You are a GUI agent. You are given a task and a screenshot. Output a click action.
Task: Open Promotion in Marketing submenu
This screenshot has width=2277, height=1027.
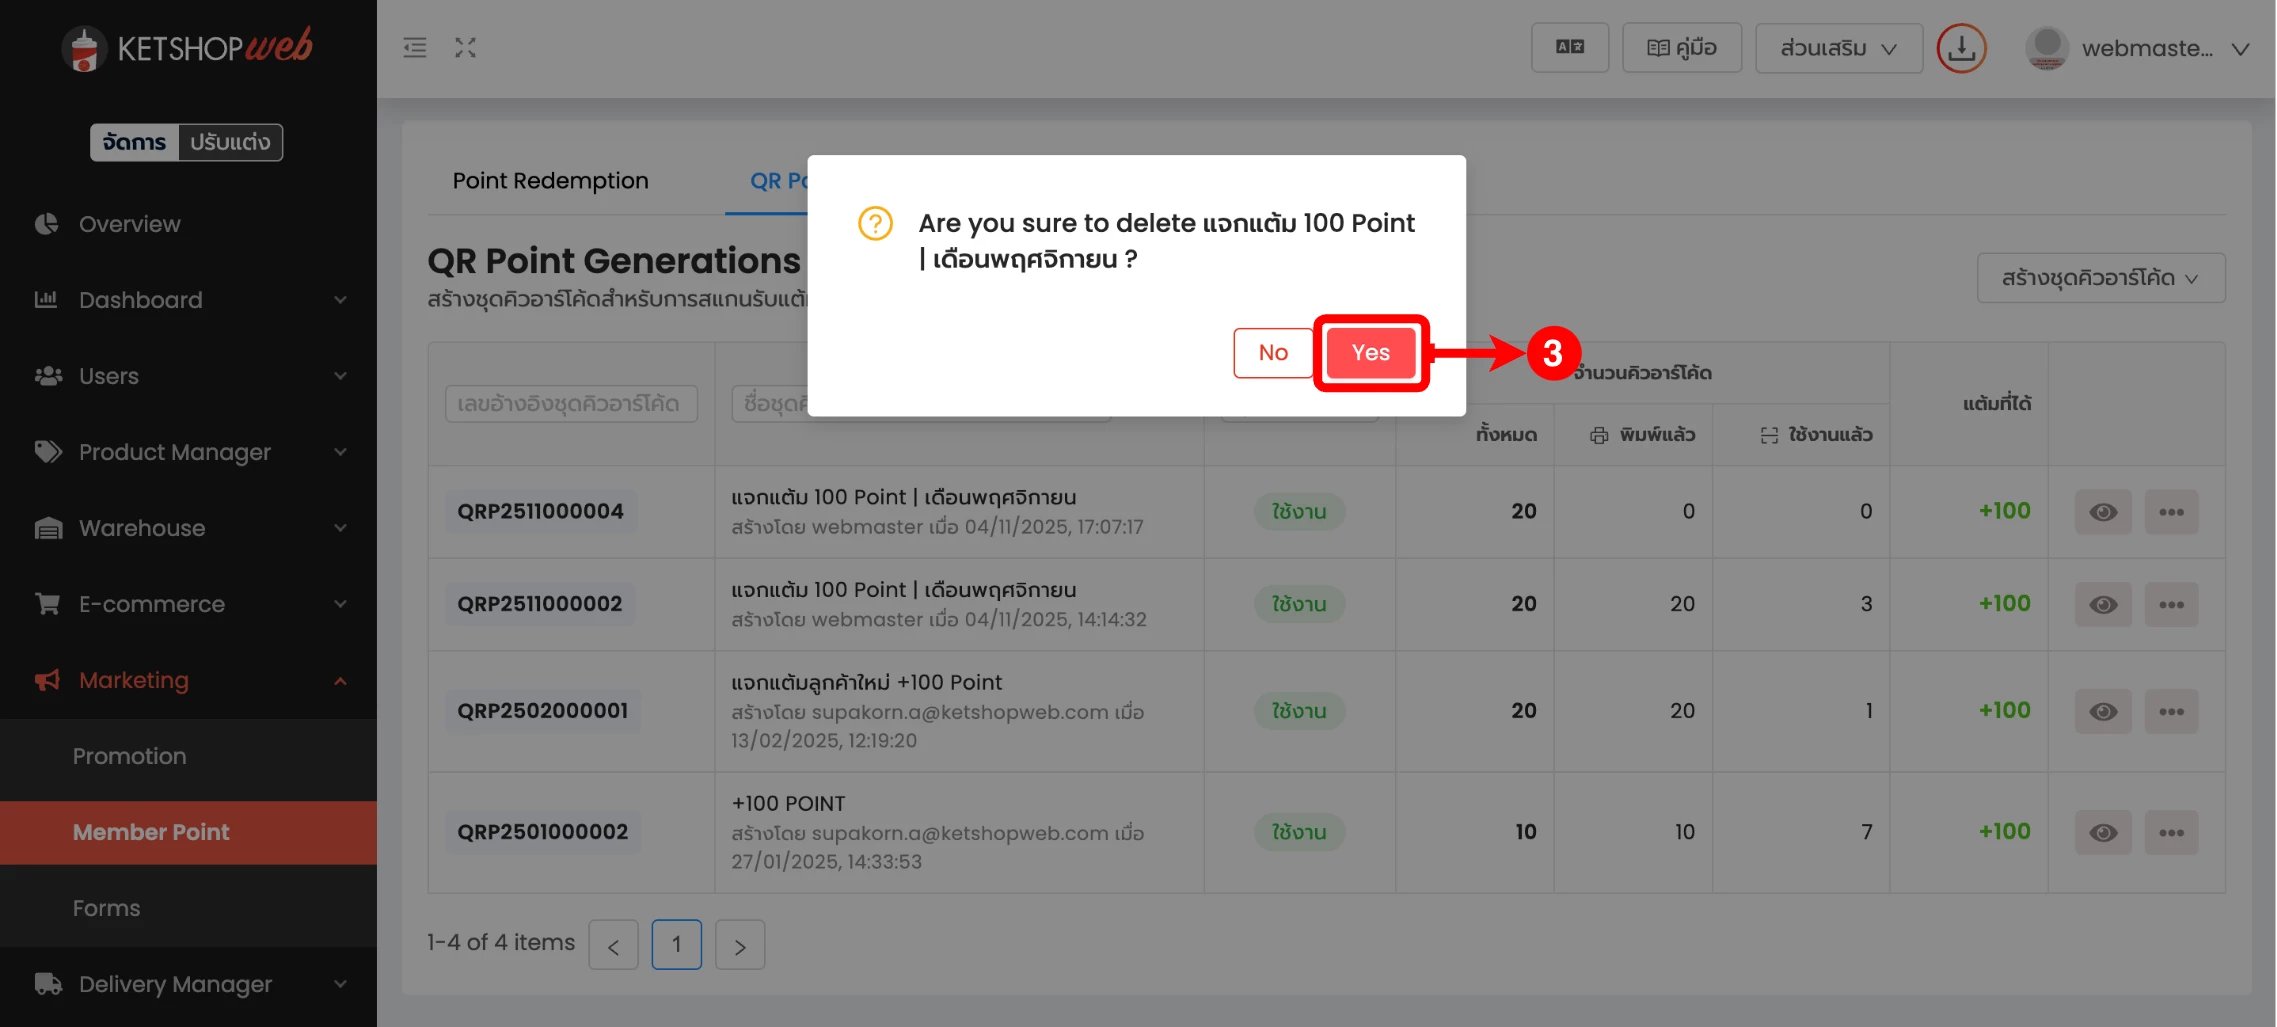coord(129,756)
